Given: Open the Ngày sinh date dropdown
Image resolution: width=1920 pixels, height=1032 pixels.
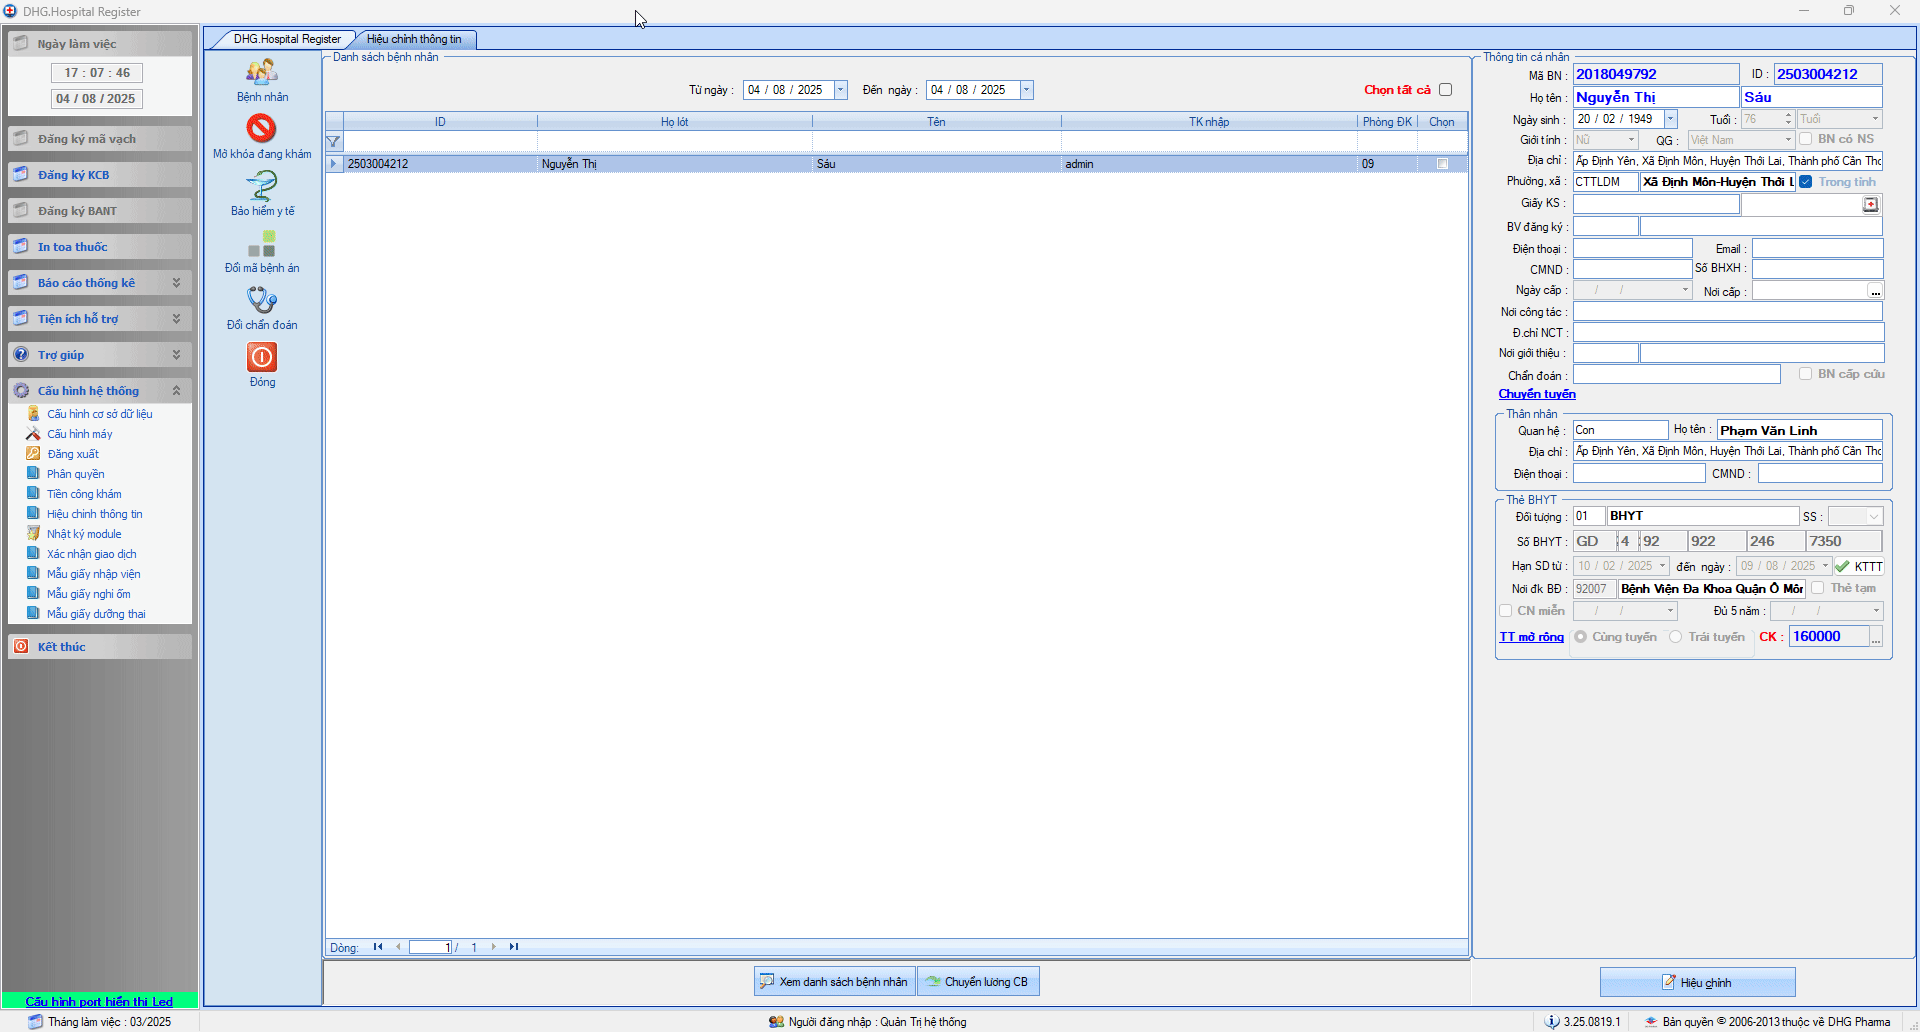Looking at the screenshot, I should pos(1670,119).
